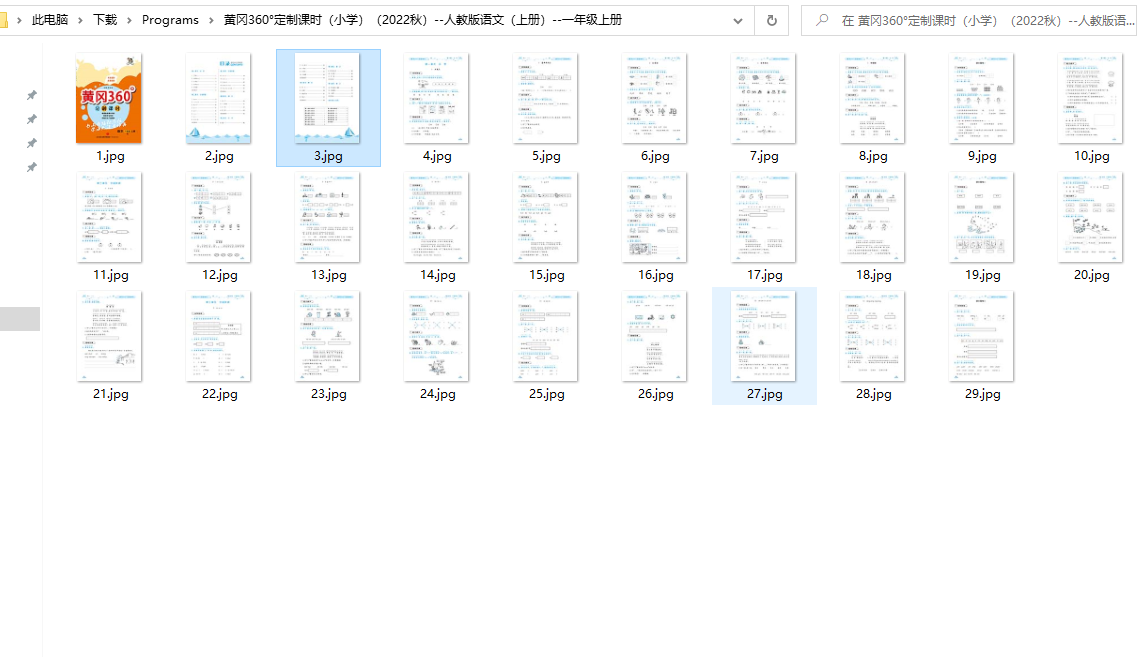Image resolution: width=1148 pixels, height=657 pixels.
Task: Click the topmost pin icon in the sidebar
Action: click(31, 95)
